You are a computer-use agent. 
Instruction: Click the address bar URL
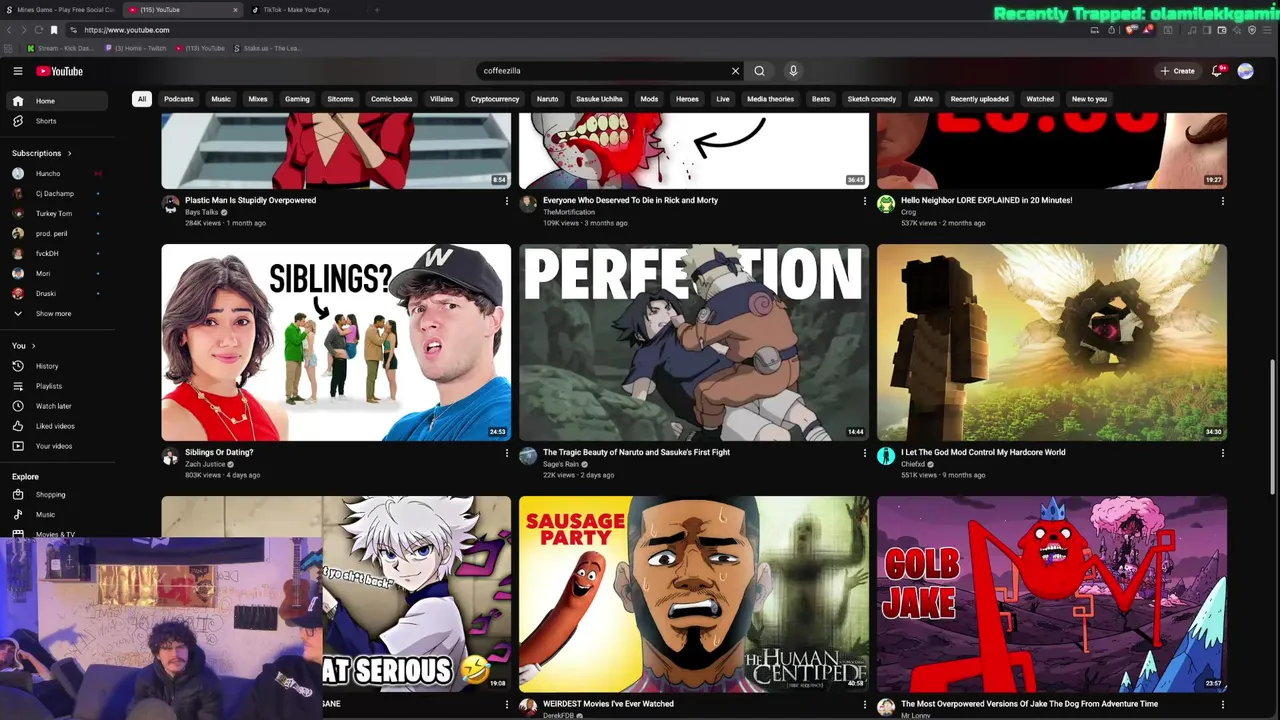pyautogui.click(x=127, y=30)
